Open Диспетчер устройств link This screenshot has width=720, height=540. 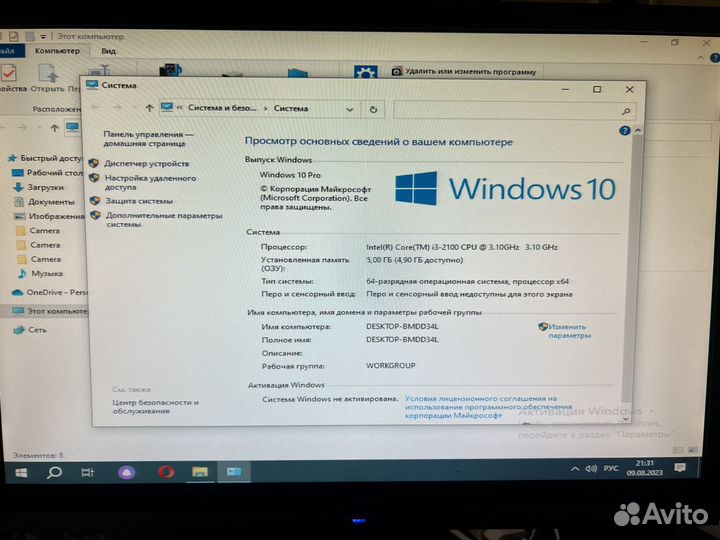(x=146, y=163)
